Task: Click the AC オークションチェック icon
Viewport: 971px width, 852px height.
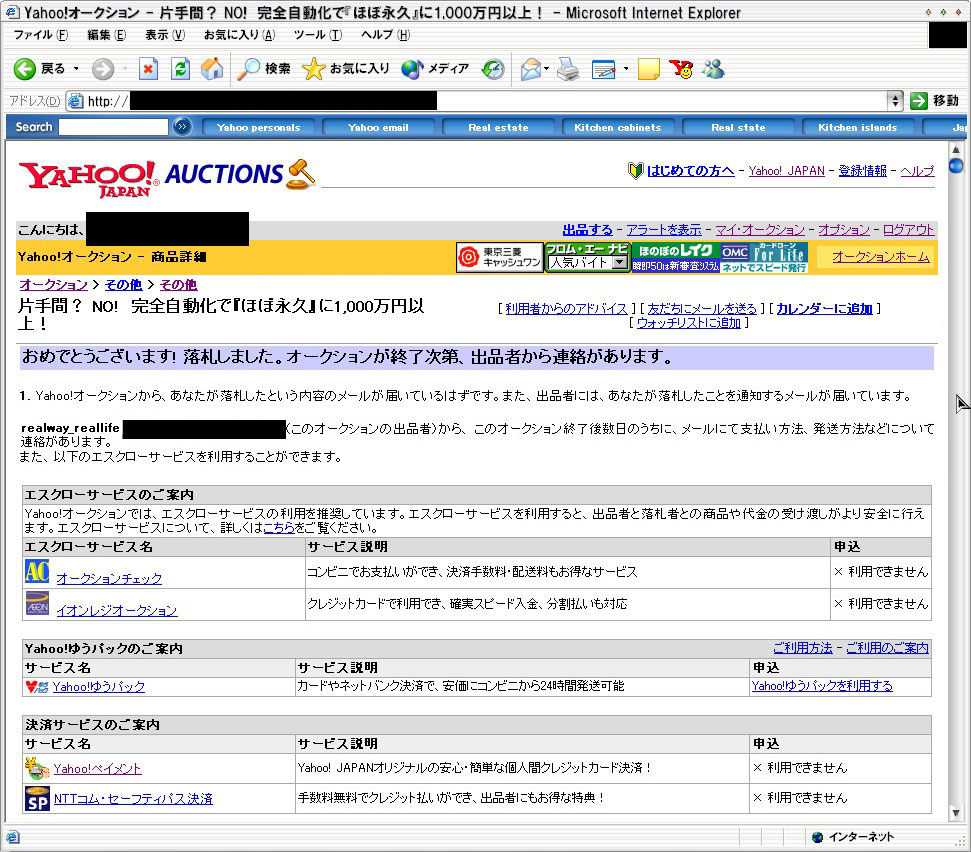Action: 37,571
